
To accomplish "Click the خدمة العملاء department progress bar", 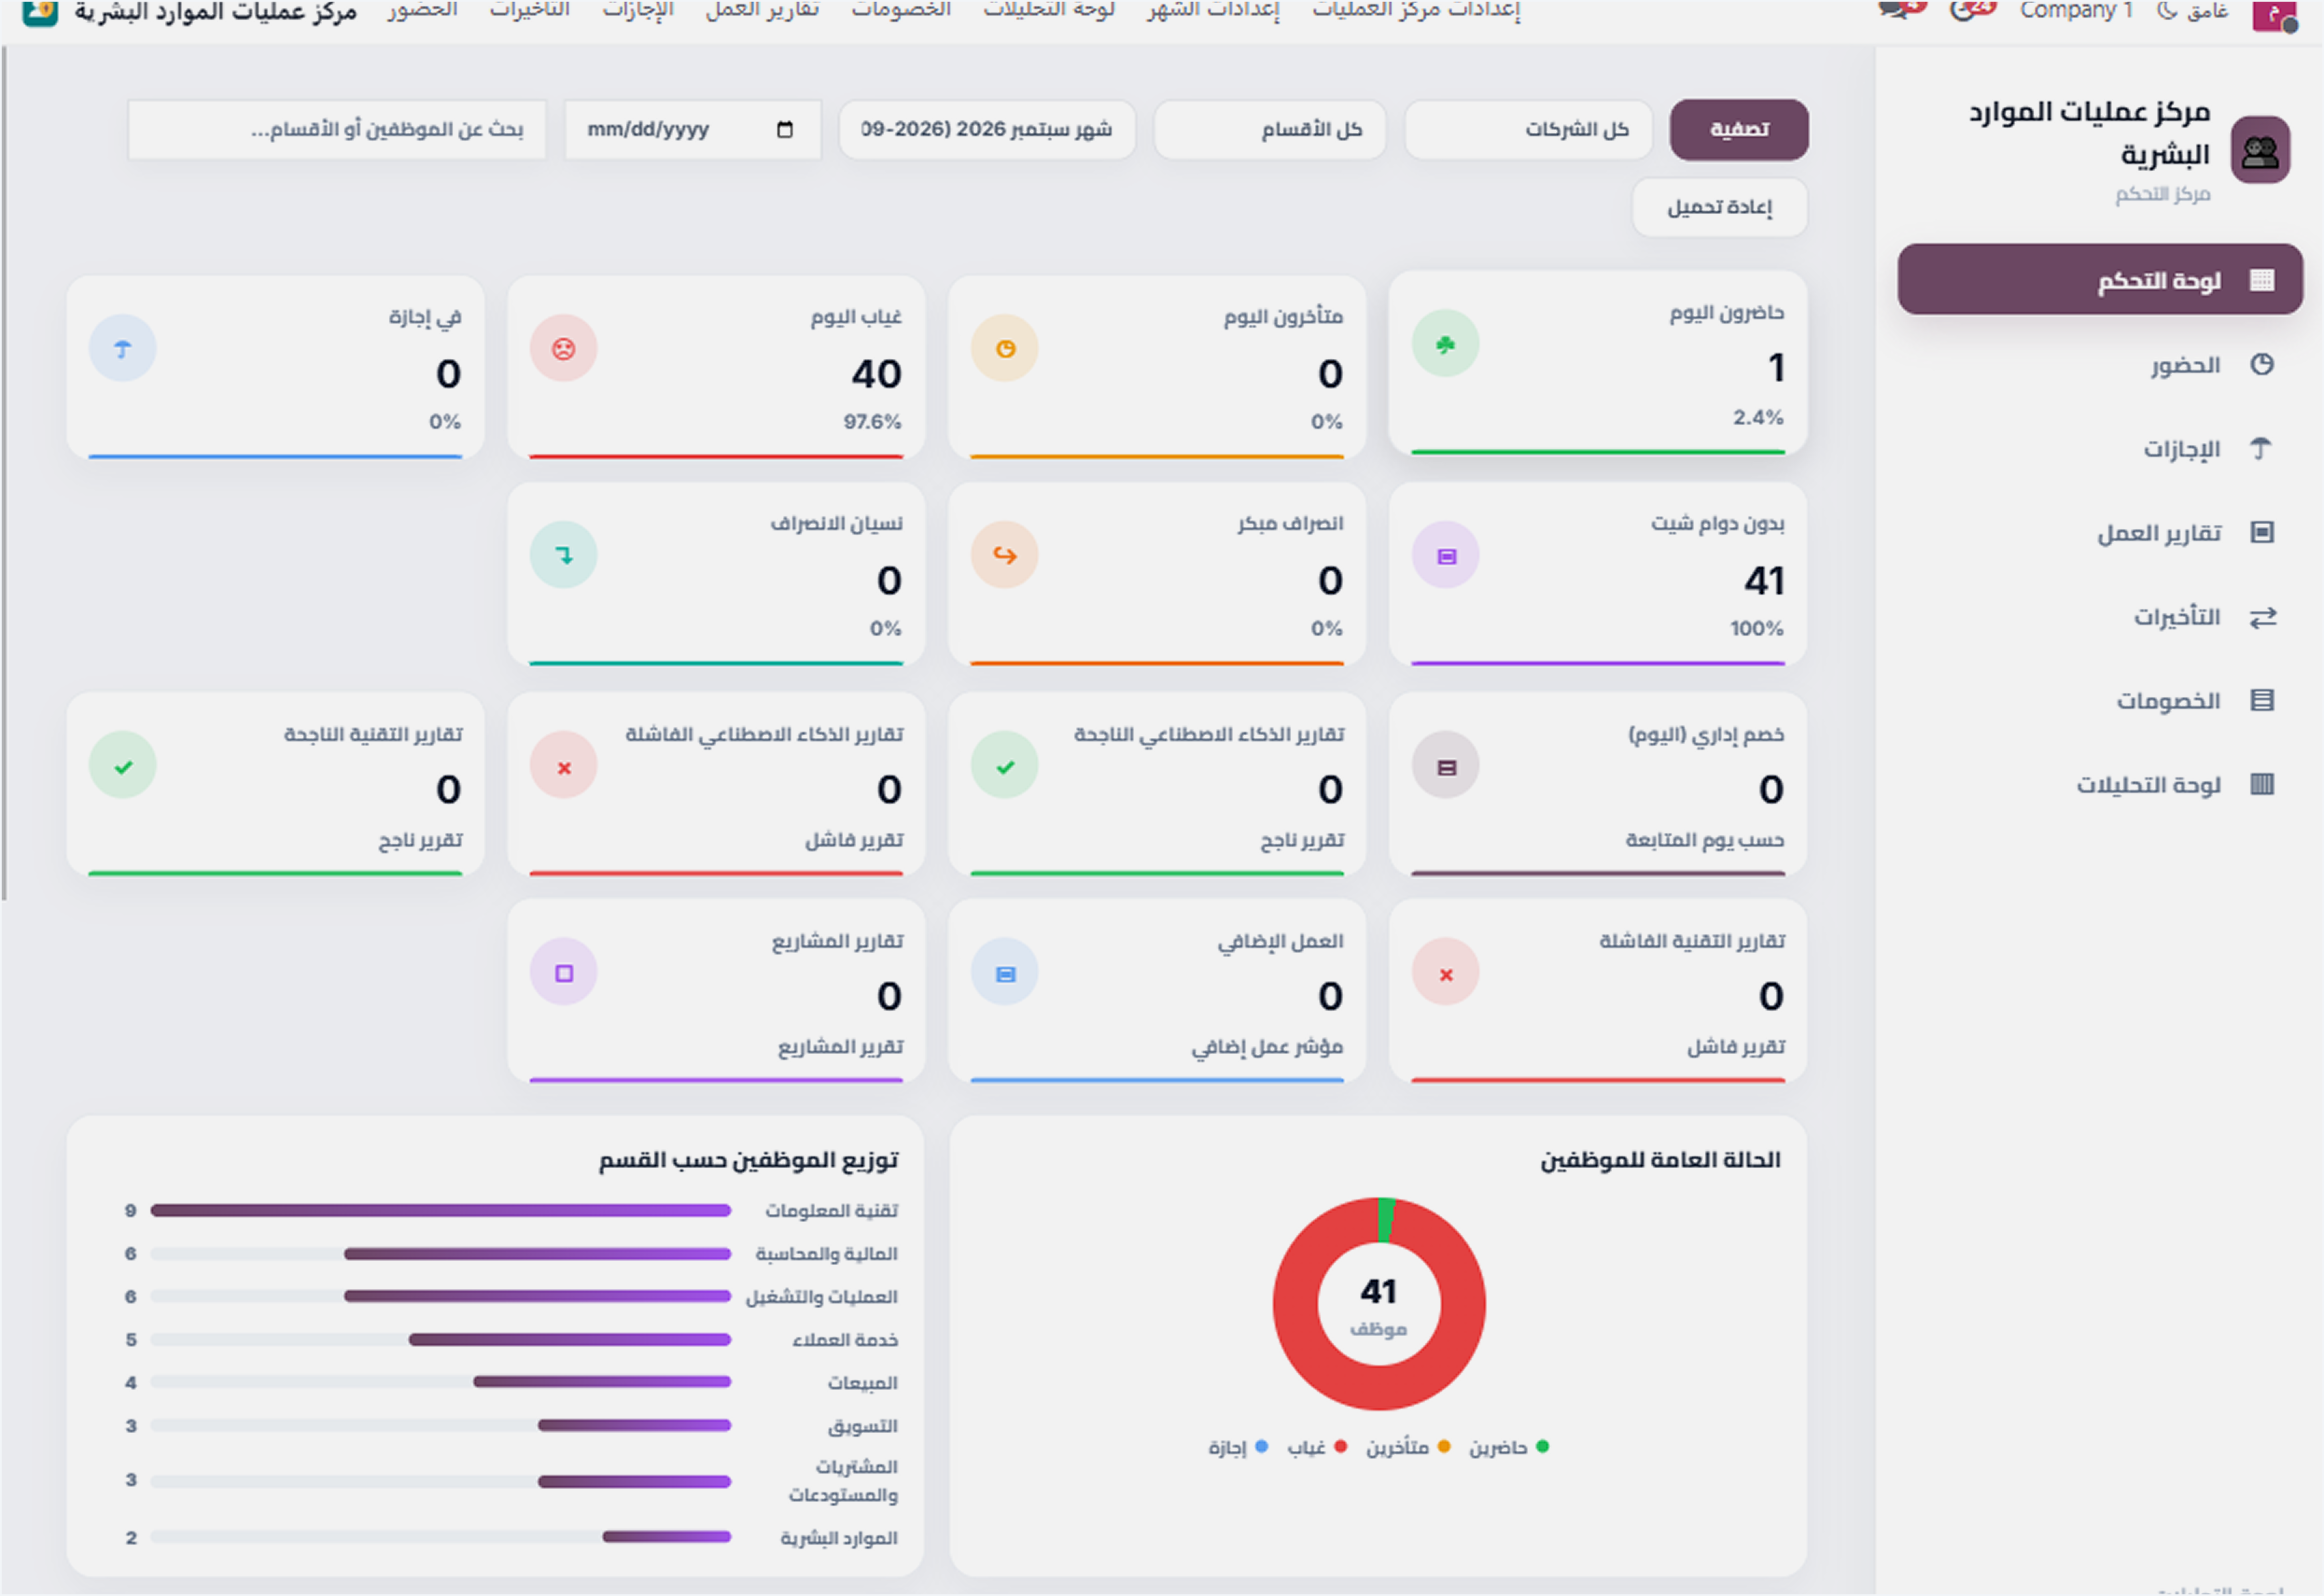I will click(x=441, y=1339).
